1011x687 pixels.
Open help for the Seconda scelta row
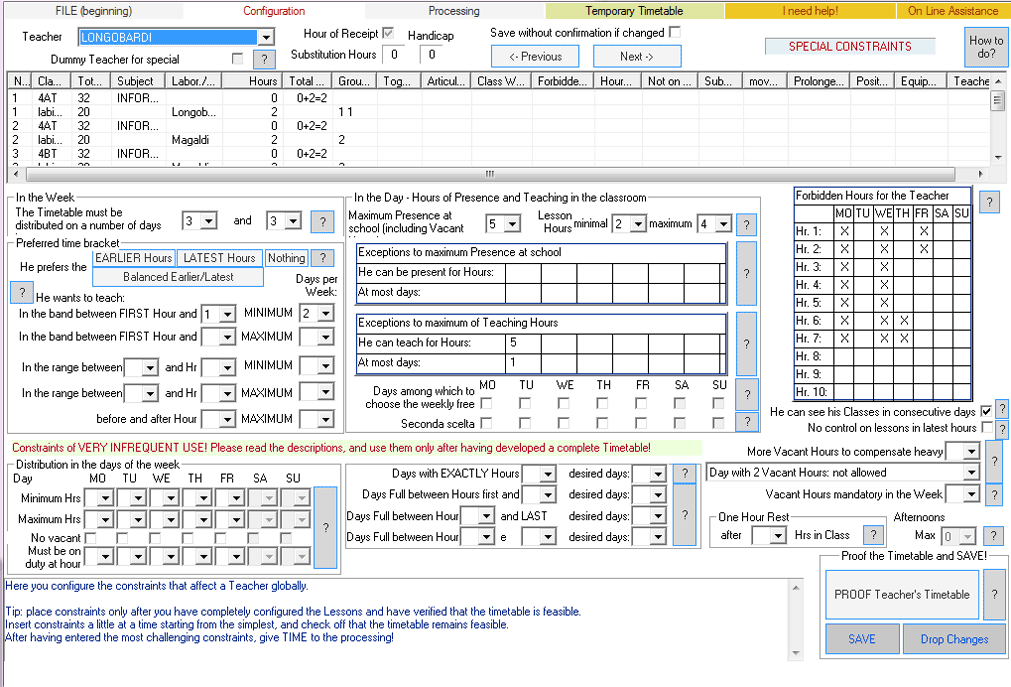pyautogui.click(x=747, y=422)
